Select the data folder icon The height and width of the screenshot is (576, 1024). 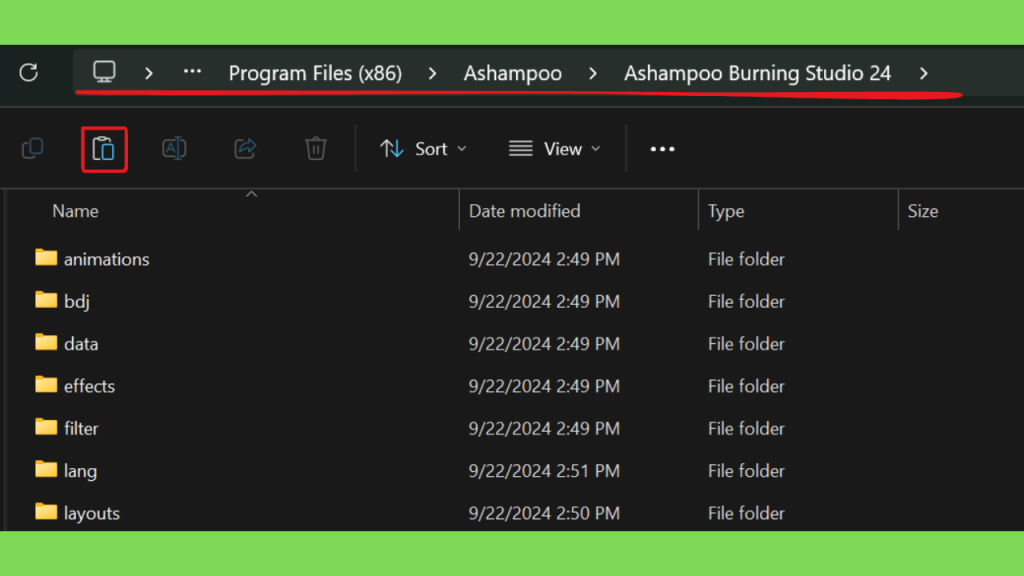(46, 343)
